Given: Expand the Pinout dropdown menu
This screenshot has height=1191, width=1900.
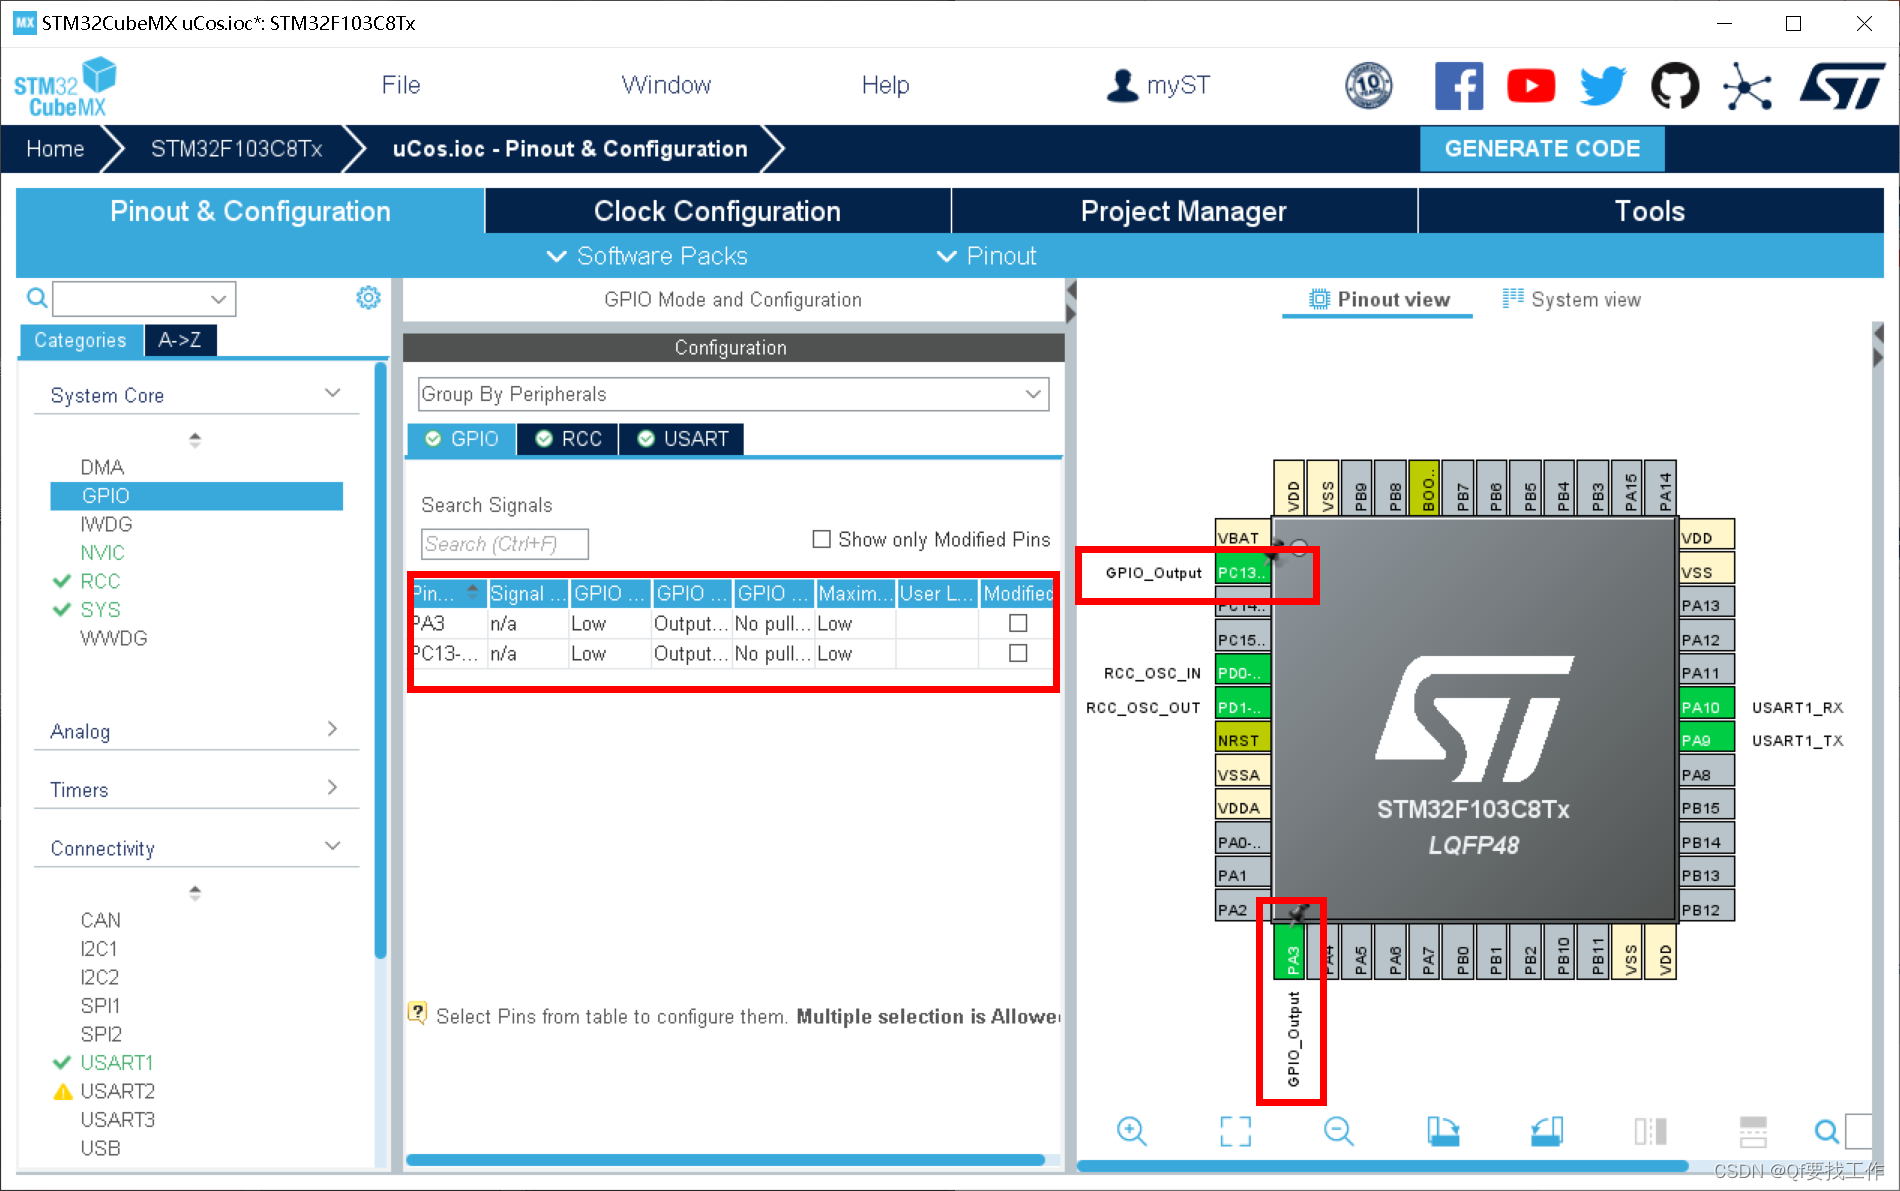Looking at the screenshot, I should pos(987,256).
